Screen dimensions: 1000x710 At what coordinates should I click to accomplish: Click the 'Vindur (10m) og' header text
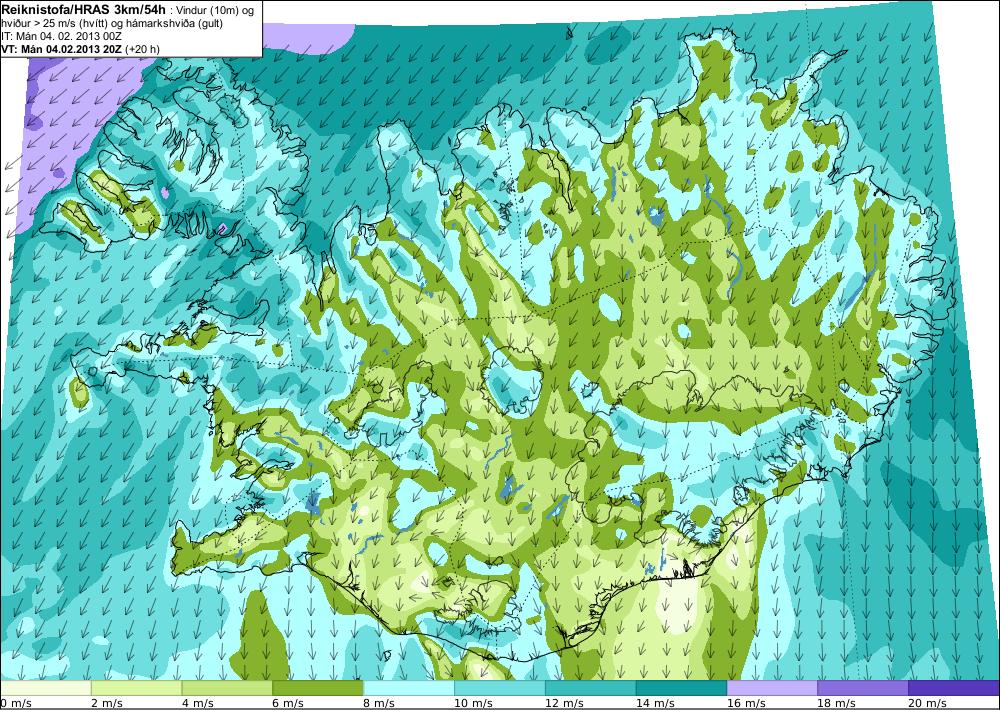pyautogui.click(x=216, y=11)
